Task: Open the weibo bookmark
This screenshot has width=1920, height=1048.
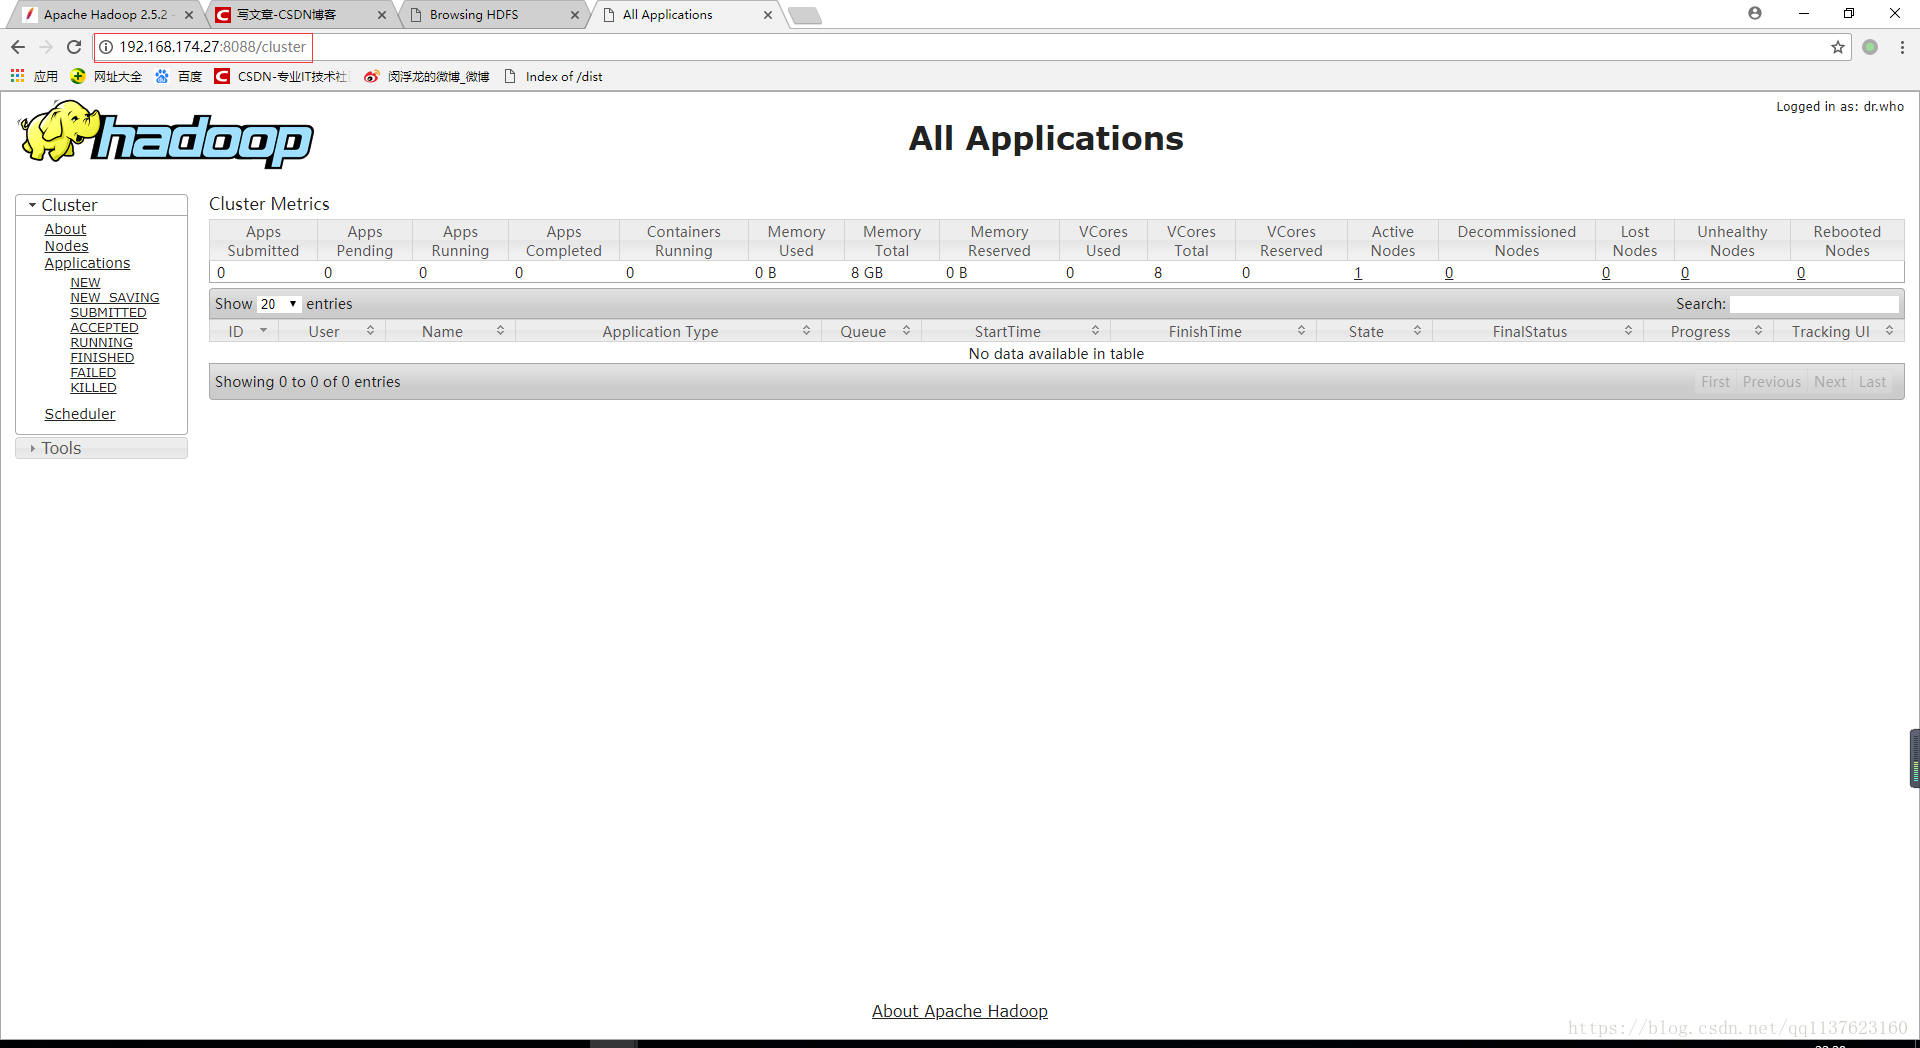Action: click(427, 76)
